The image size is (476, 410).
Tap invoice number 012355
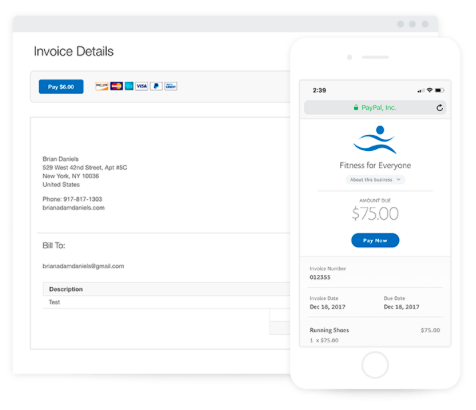point(320,277)
